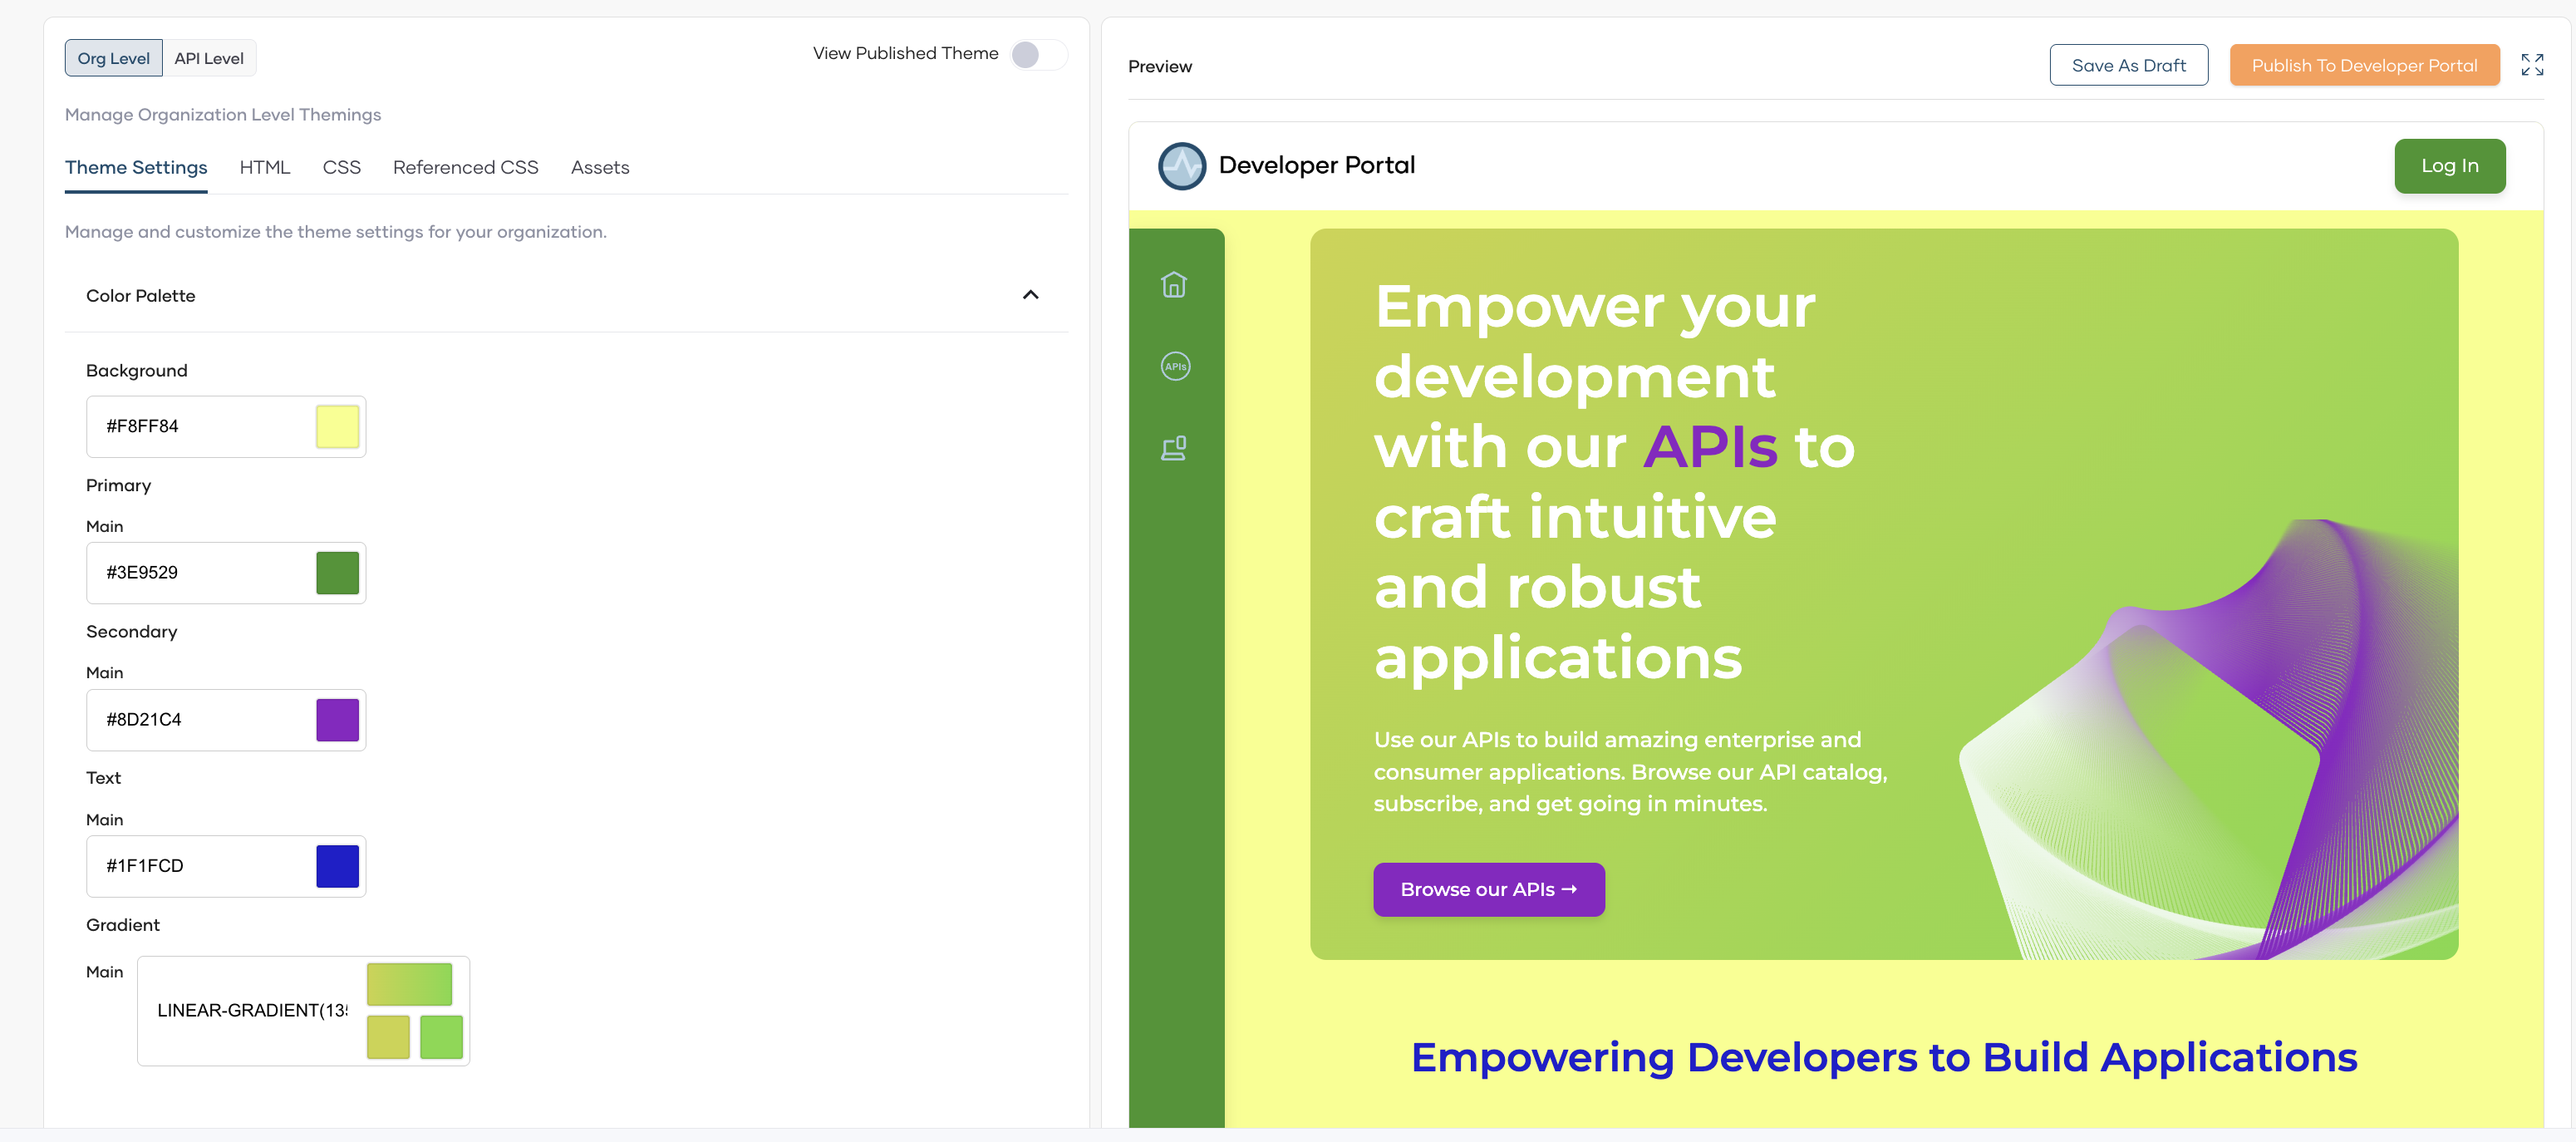Collapse the Color Palette section
This screenshot has width=2576, height=1142.
[x=1031, y=295]
